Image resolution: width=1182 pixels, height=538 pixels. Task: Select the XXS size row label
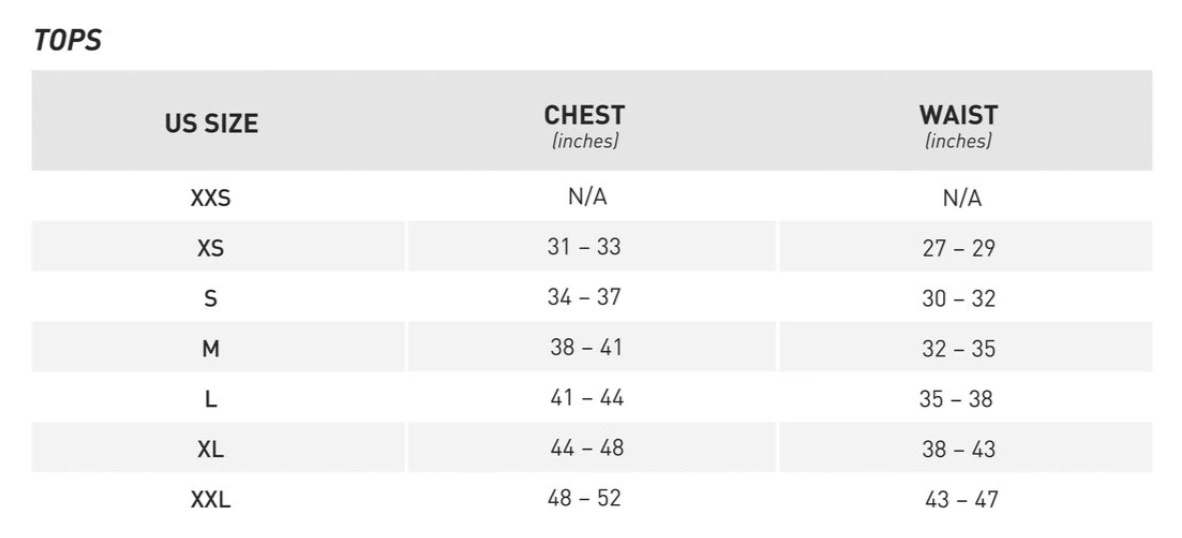[210, 198]
